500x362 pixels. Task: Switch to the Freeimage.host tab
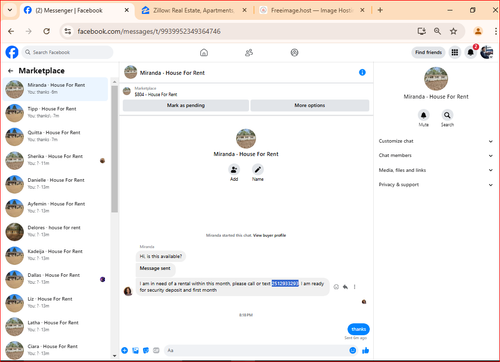311,10
